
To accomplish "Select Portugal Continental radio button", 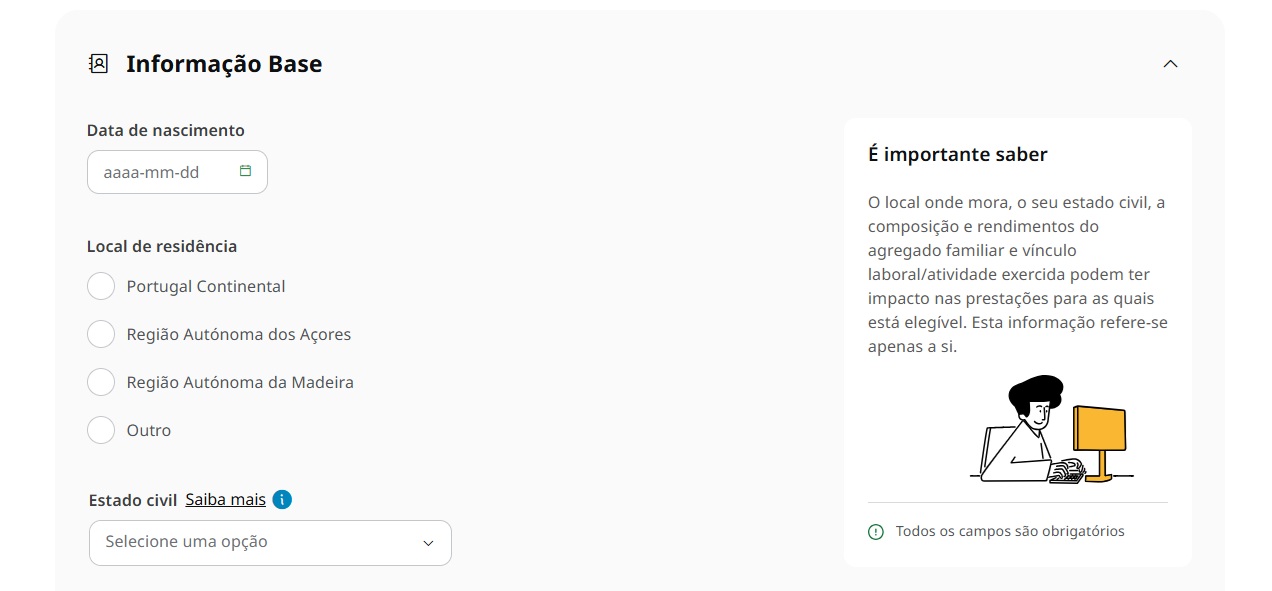I will point(101,286).
